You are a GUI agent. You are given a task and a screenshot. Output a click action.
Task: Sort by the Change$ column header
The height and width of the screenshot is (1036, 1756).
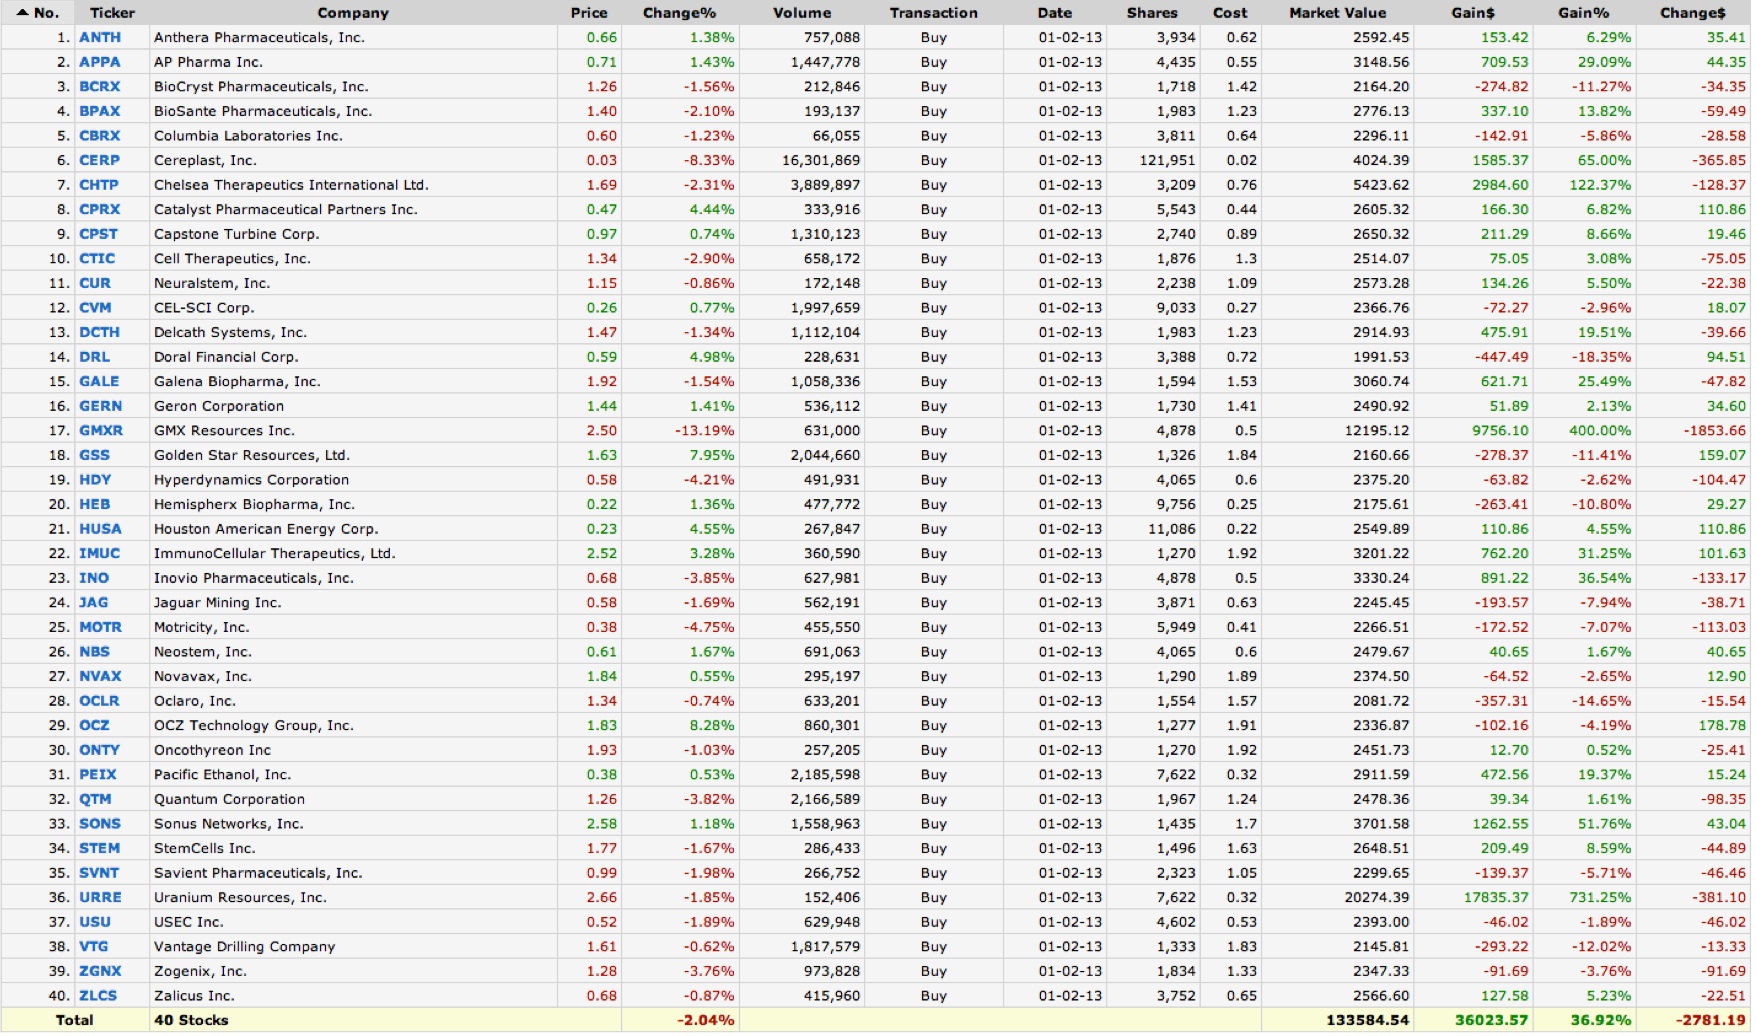[1693, 13]
